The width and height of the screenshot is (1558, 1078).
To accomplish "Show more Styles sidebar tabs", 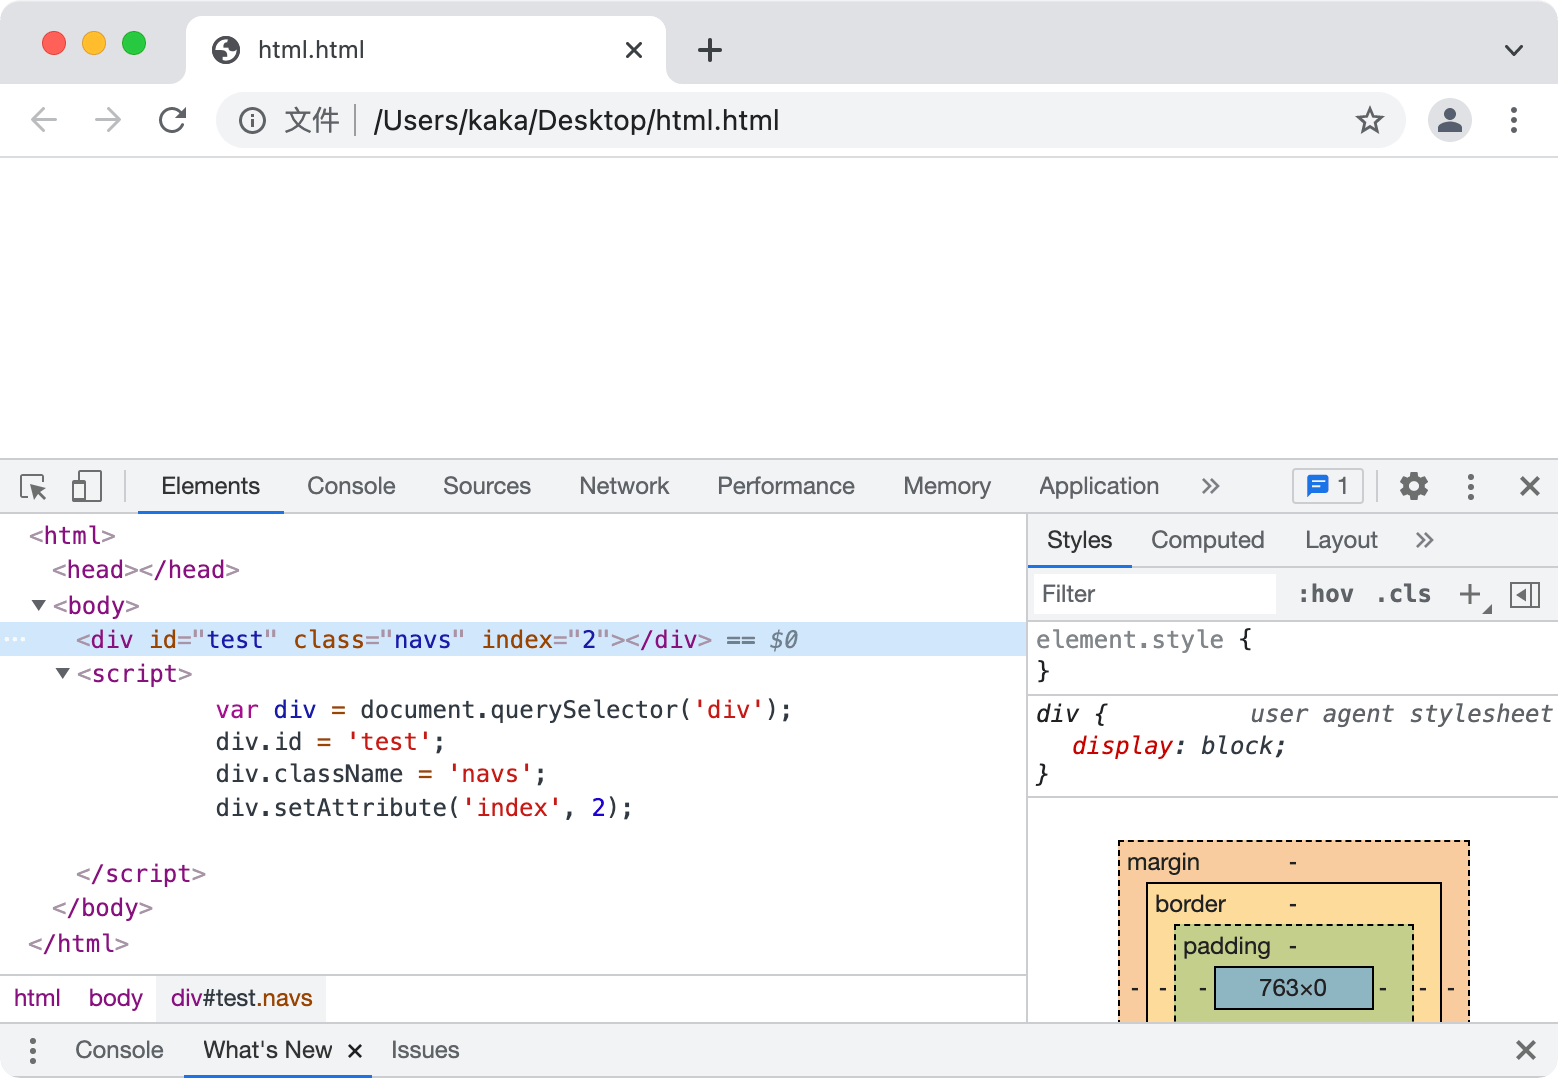I will pyautogui.click(x=1424, y=540).
